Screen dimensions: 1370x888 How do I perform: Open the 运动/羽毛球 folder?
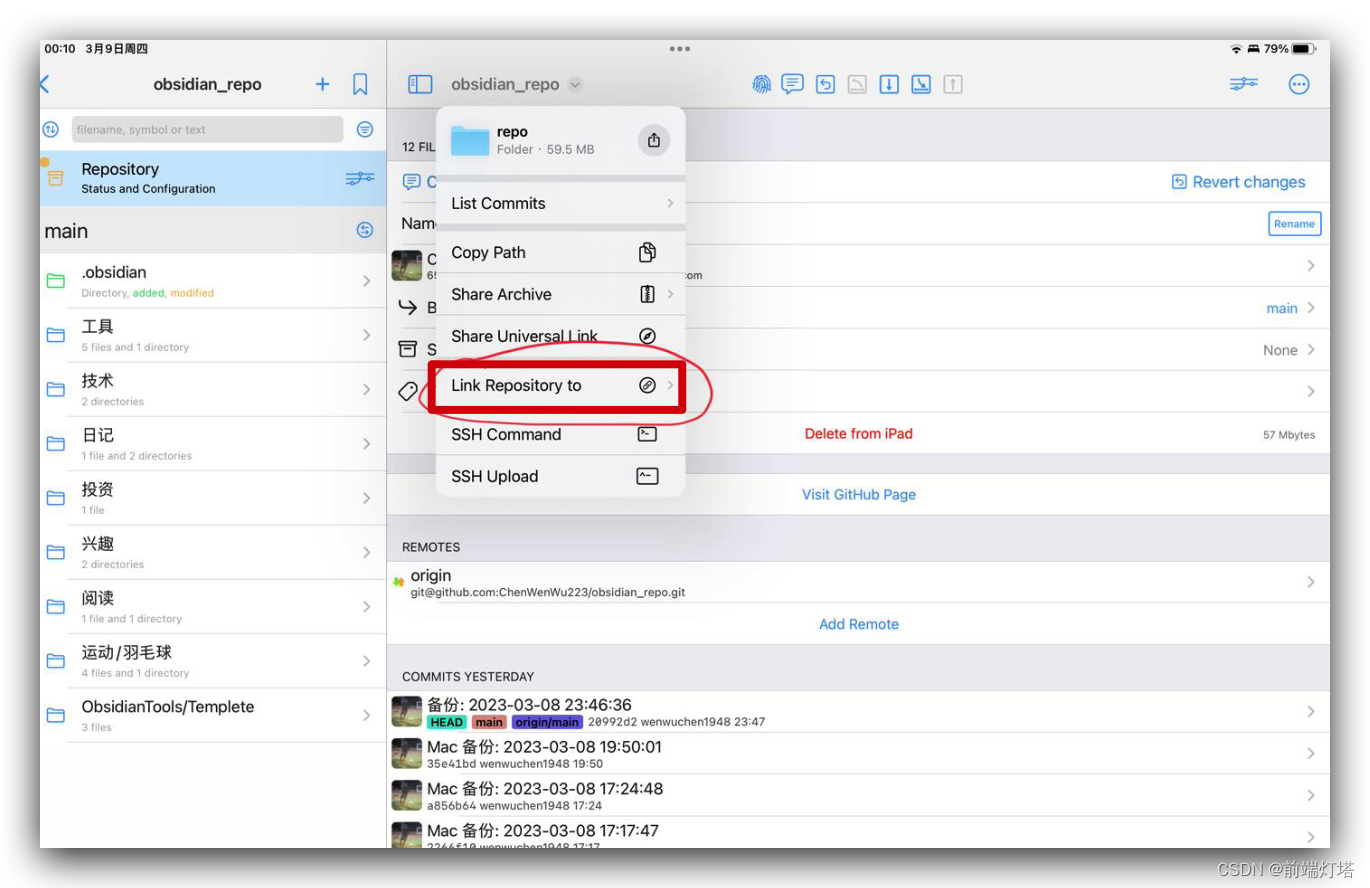(213, 661)
